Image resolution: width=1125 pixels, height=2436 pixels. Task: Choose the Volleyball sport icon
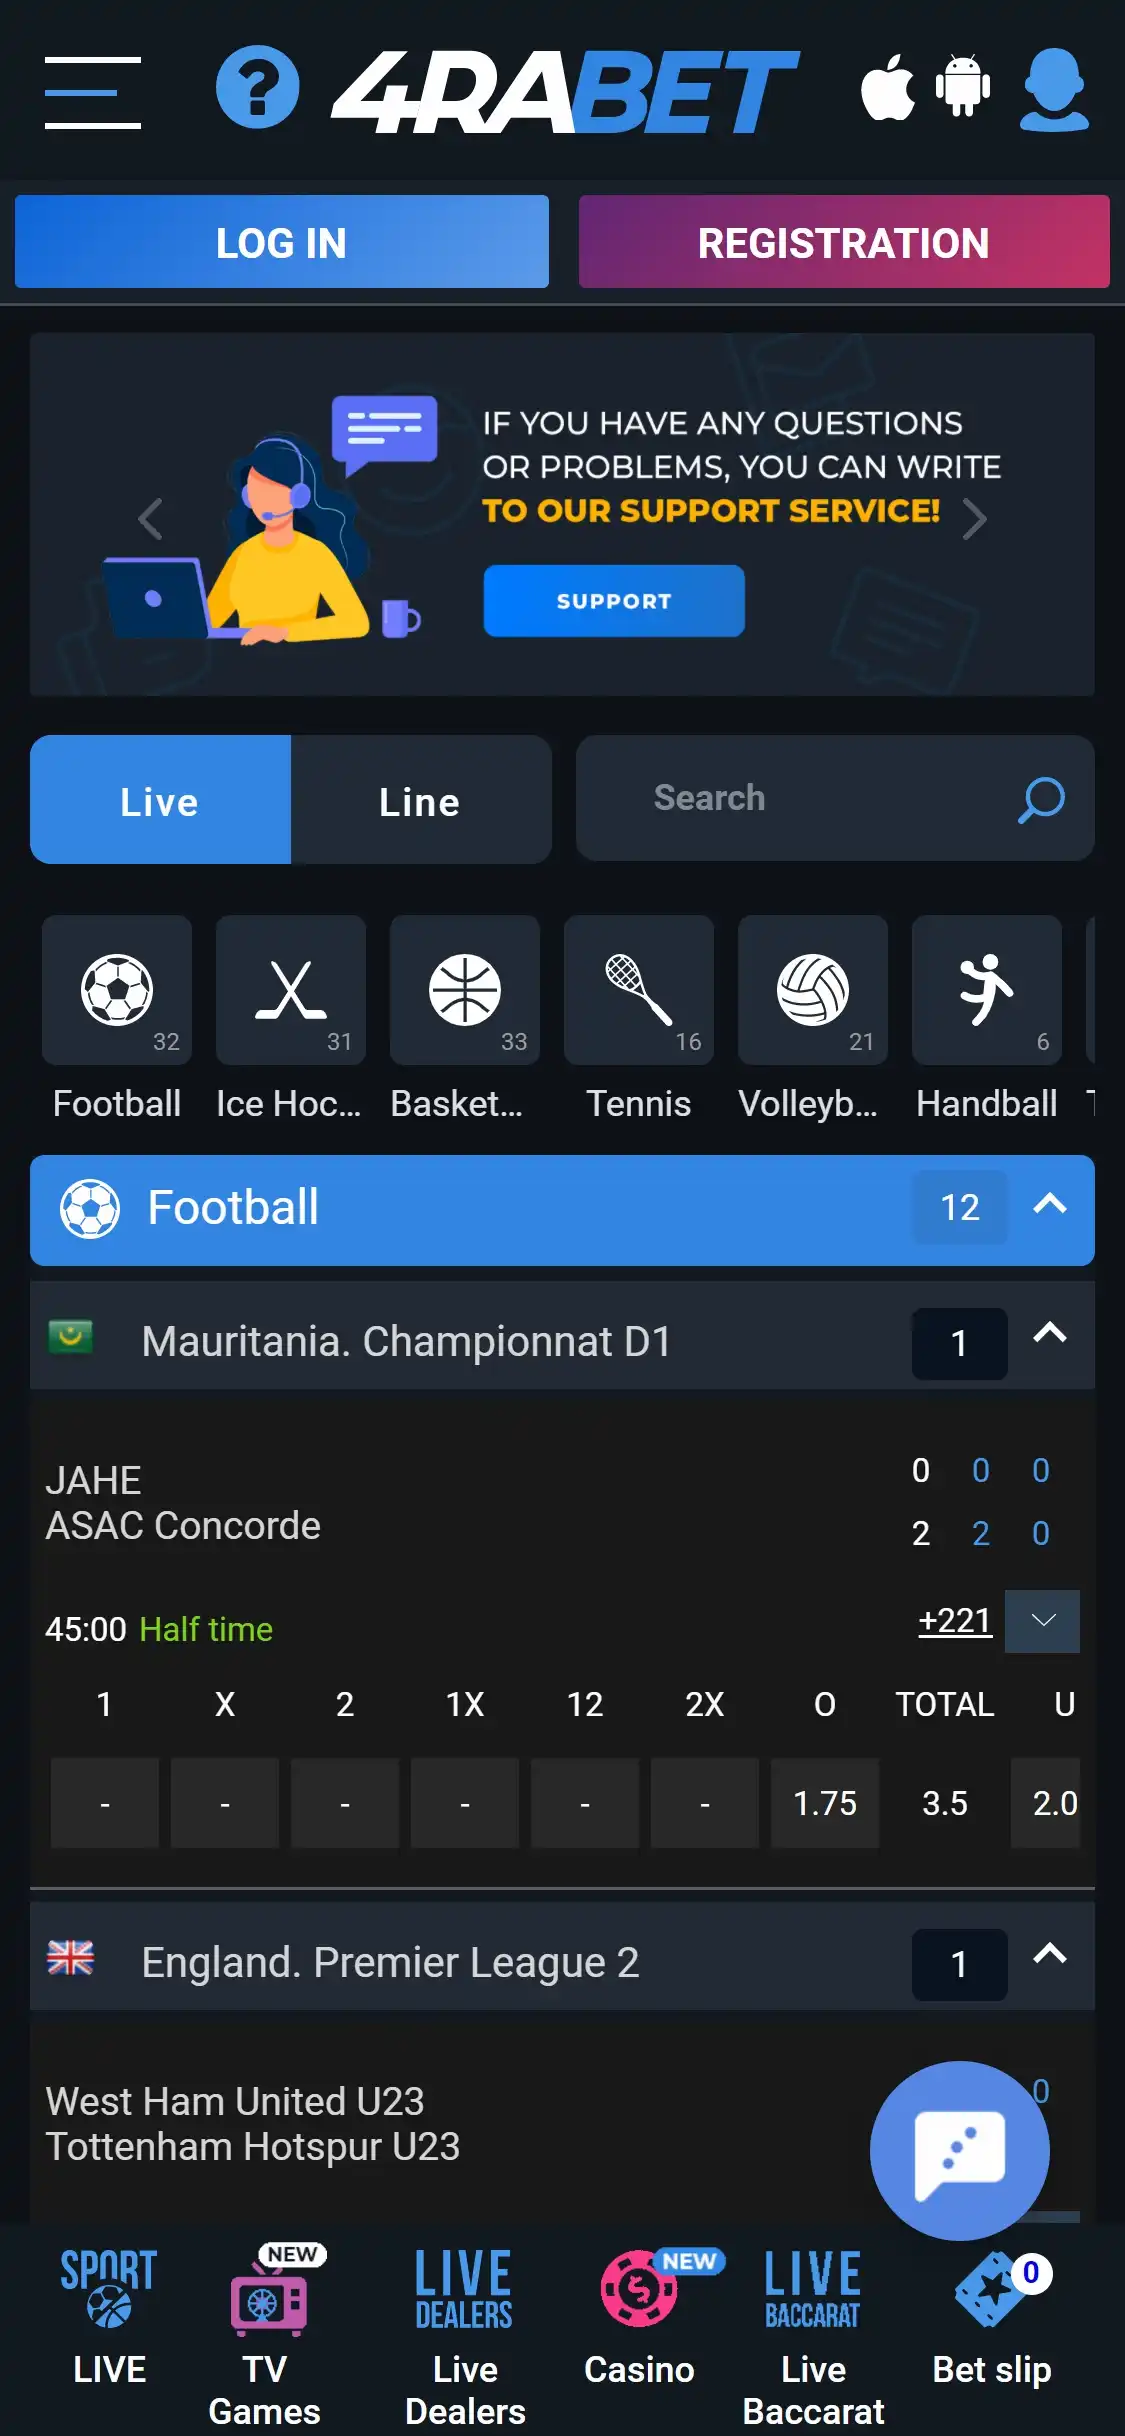[x=812, y=990]
